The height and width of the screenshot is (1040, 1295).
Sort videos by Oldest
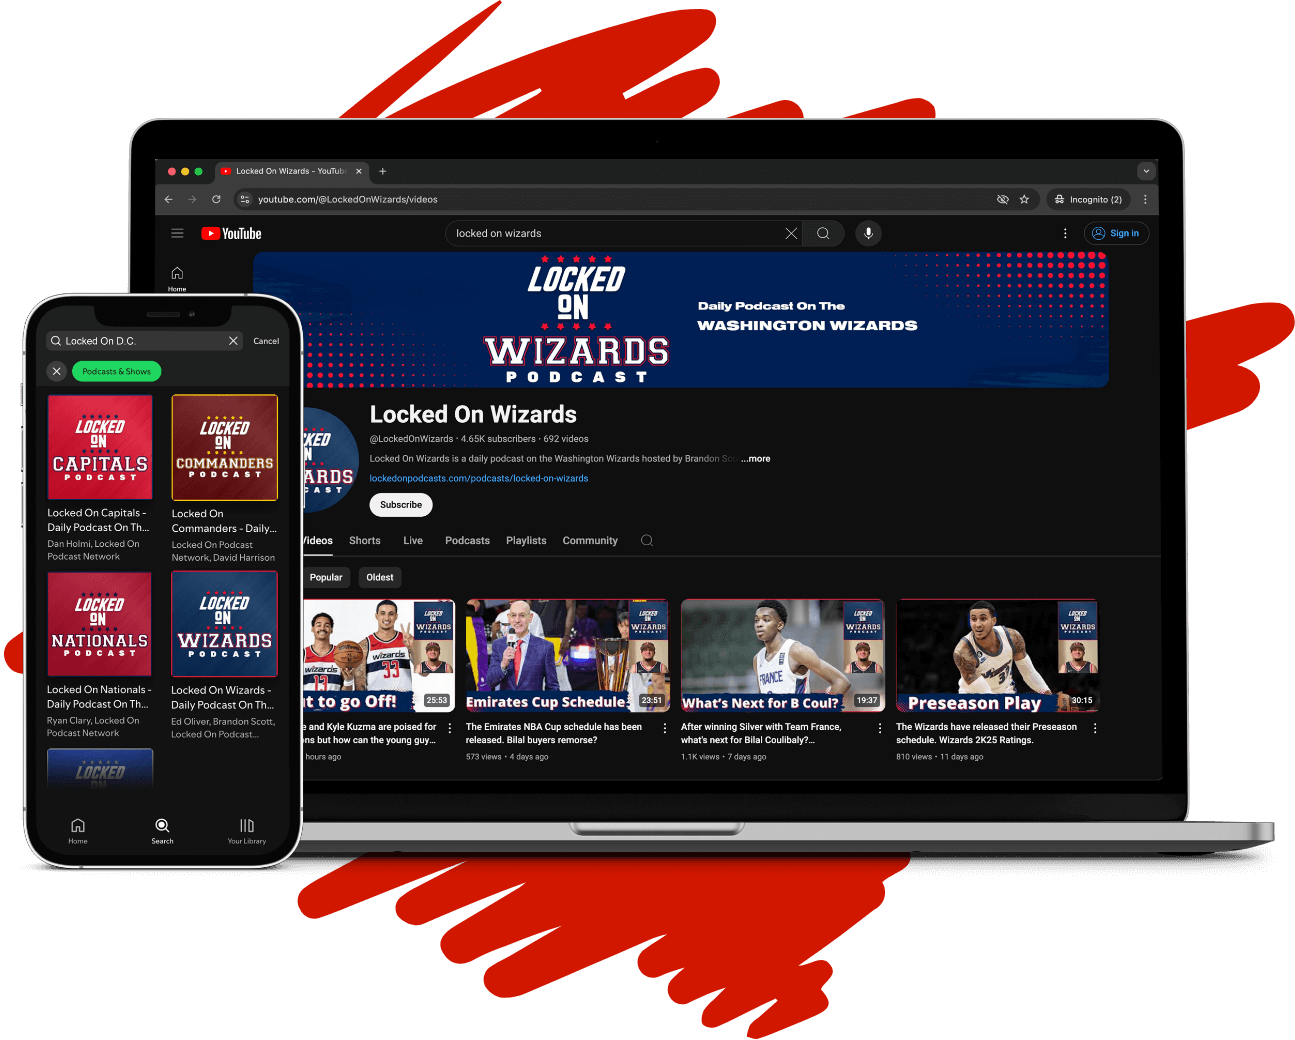point(380,577)
